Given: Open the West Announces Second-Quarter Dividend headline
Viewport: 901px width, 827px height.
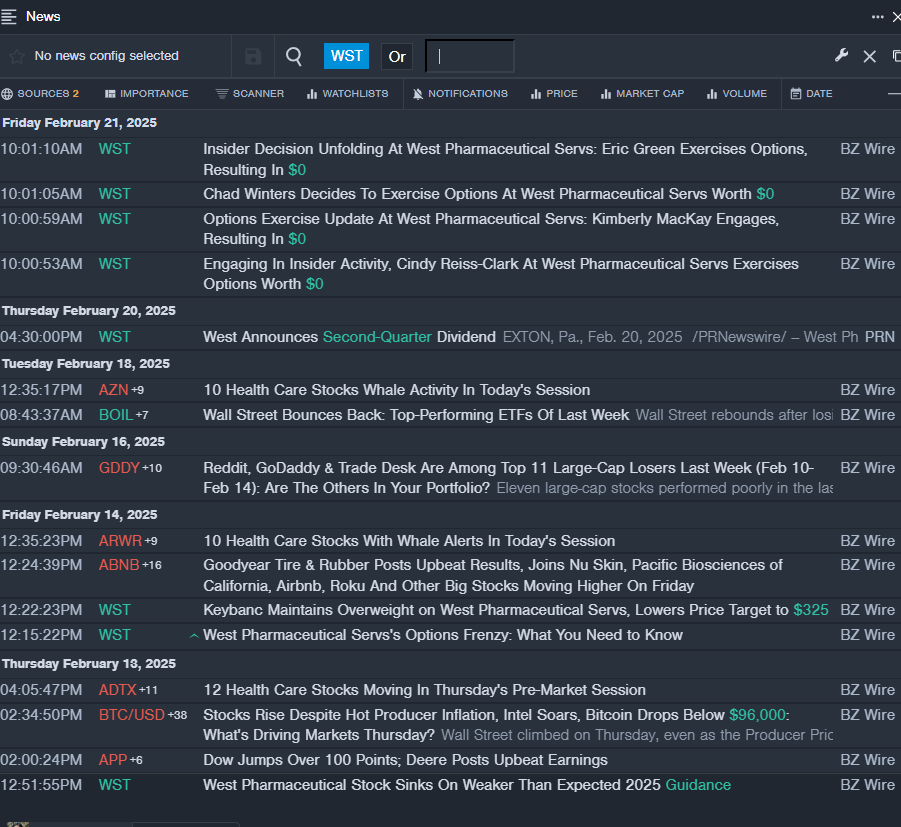Looking at the screenshot, I should click(x=349, y=337).
